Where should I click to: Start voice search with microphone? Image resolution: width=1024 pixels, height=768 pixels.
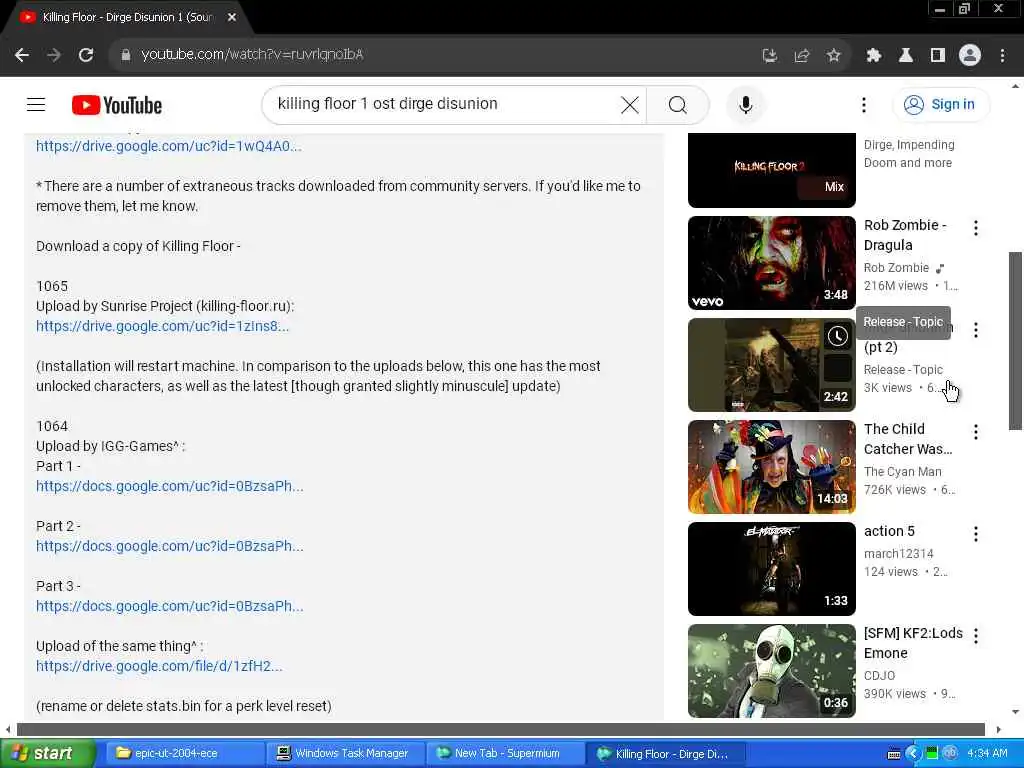click(x=745, y=104)
